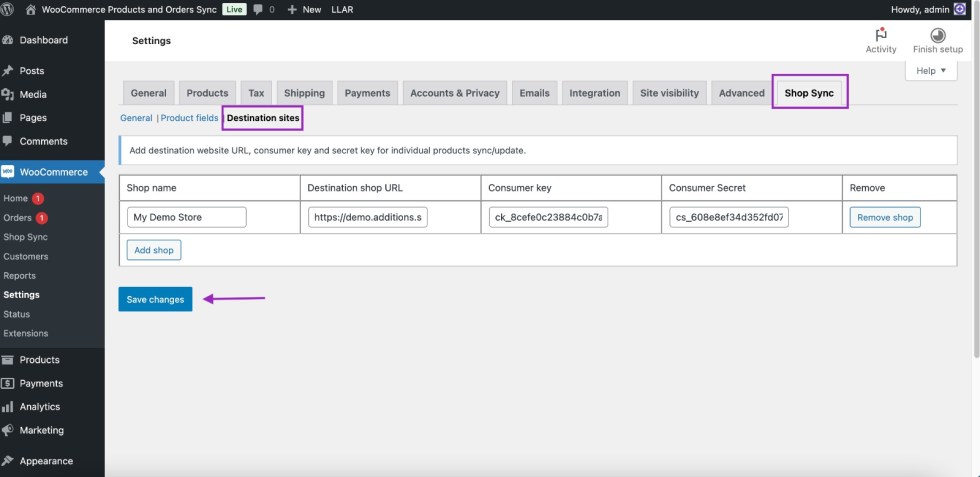The width and height of the screenshot is (980, 477).
Task: Click the Shop name input field
Action: click(187, 217)
